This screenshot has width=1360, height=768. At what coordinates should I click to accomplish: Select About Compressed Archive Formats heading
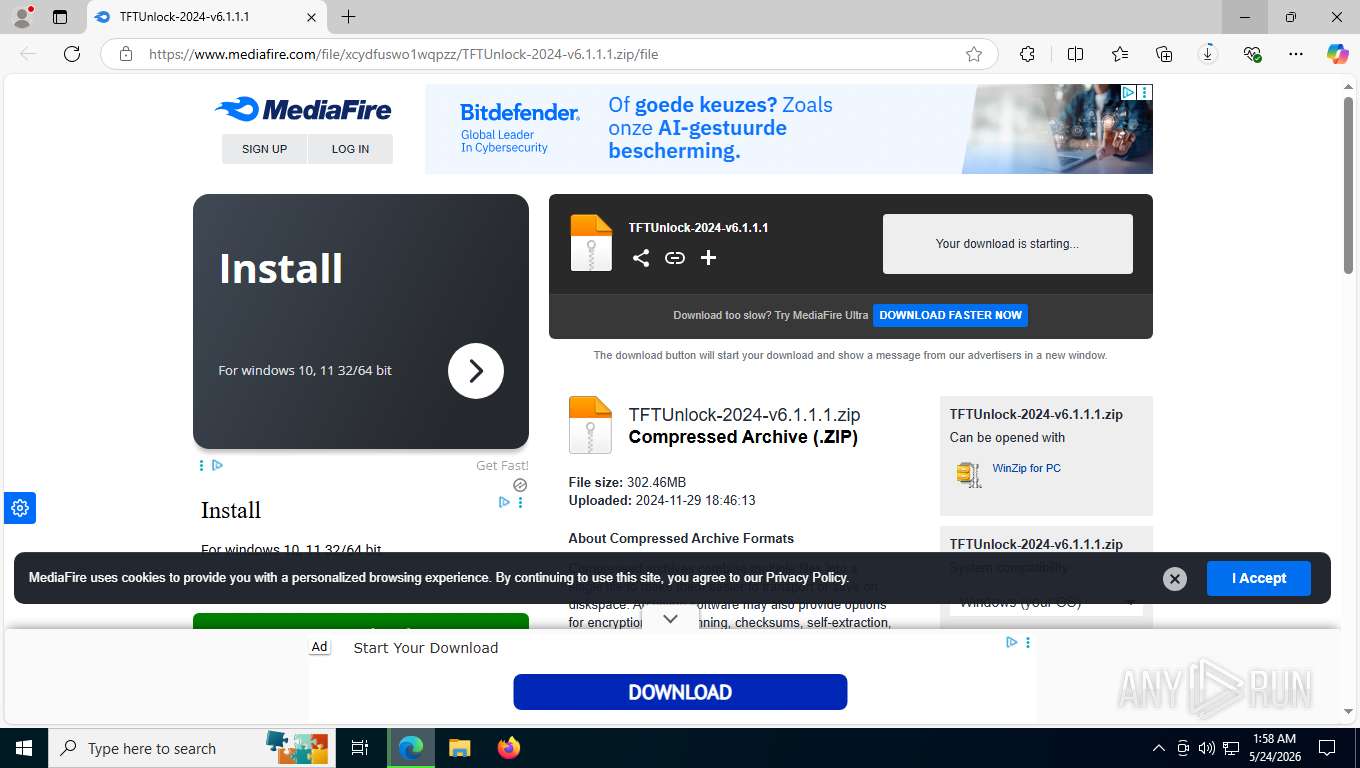pos(681,538)
